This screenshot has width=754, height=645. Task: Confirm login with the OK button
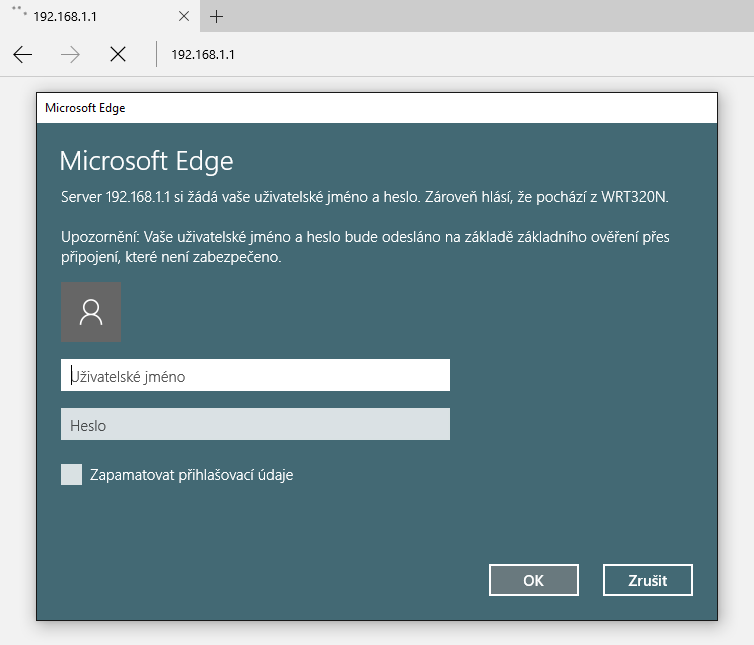pyautogui.click(x=534, y=580)
